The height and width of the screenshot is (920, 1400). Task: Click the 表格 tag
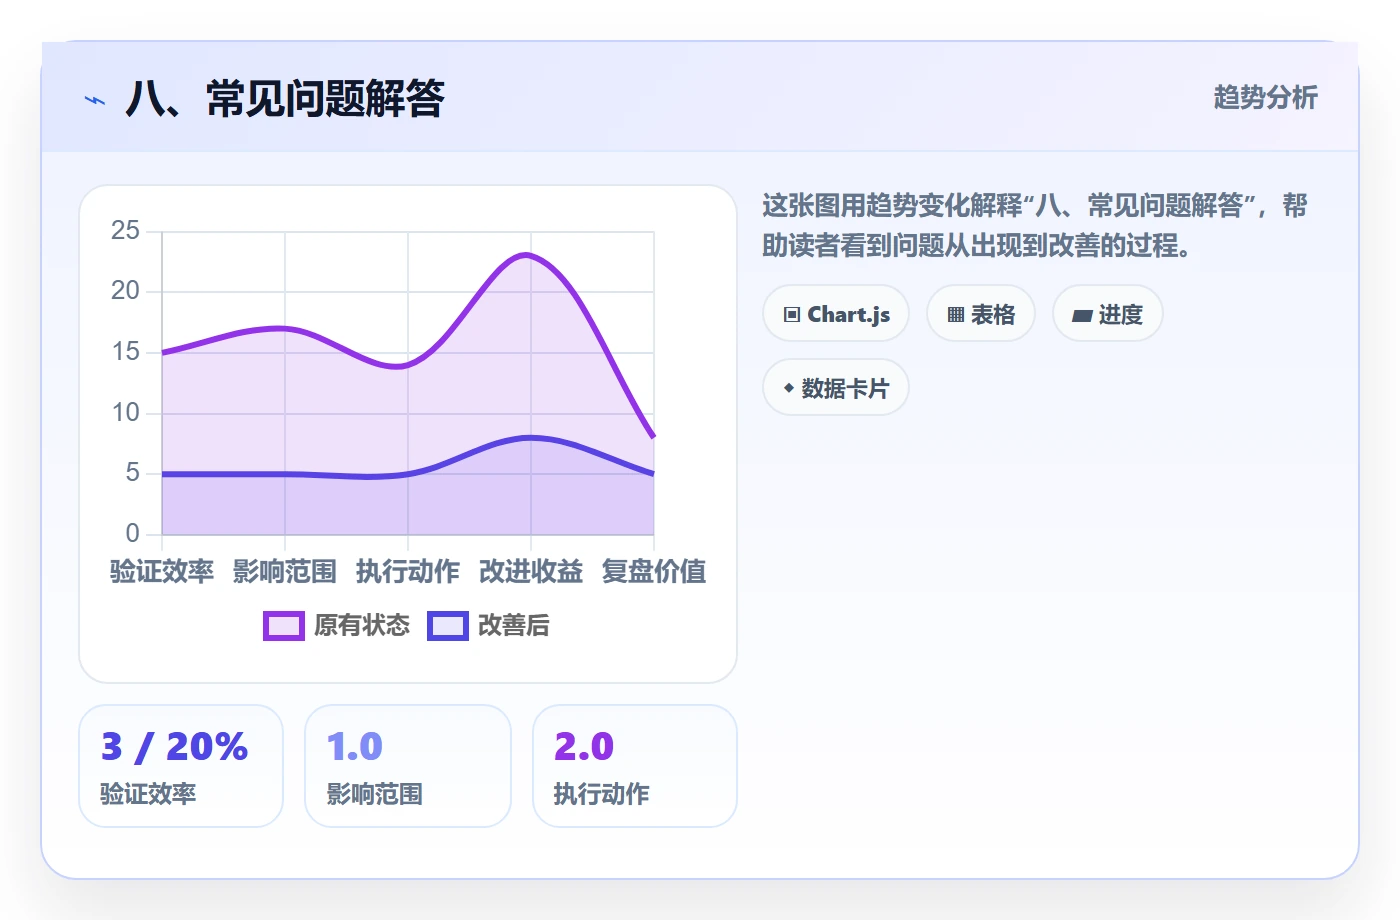point(981,314)
